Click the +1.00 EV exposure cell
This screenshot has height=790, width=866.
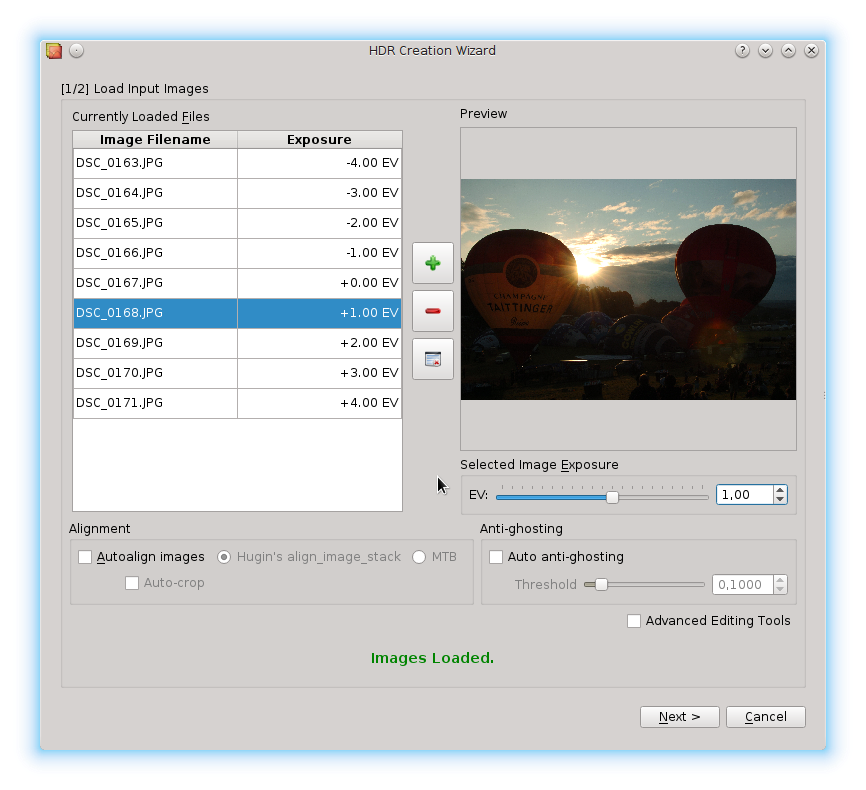(320, 313)
